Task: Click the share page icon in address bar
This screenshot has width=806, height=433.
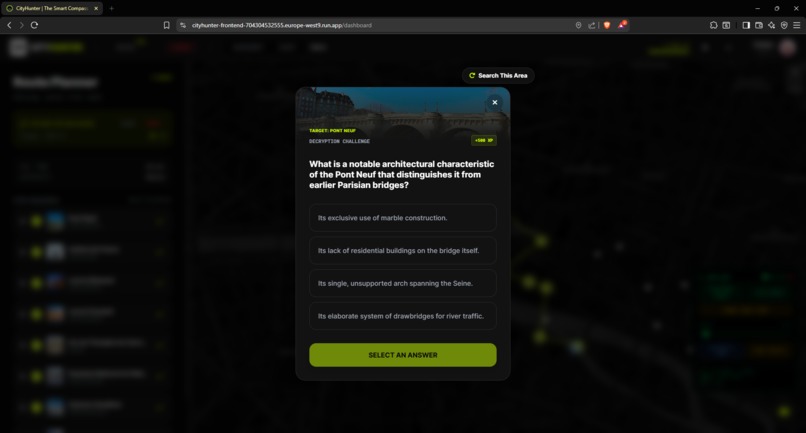Action: coord(592,25)
